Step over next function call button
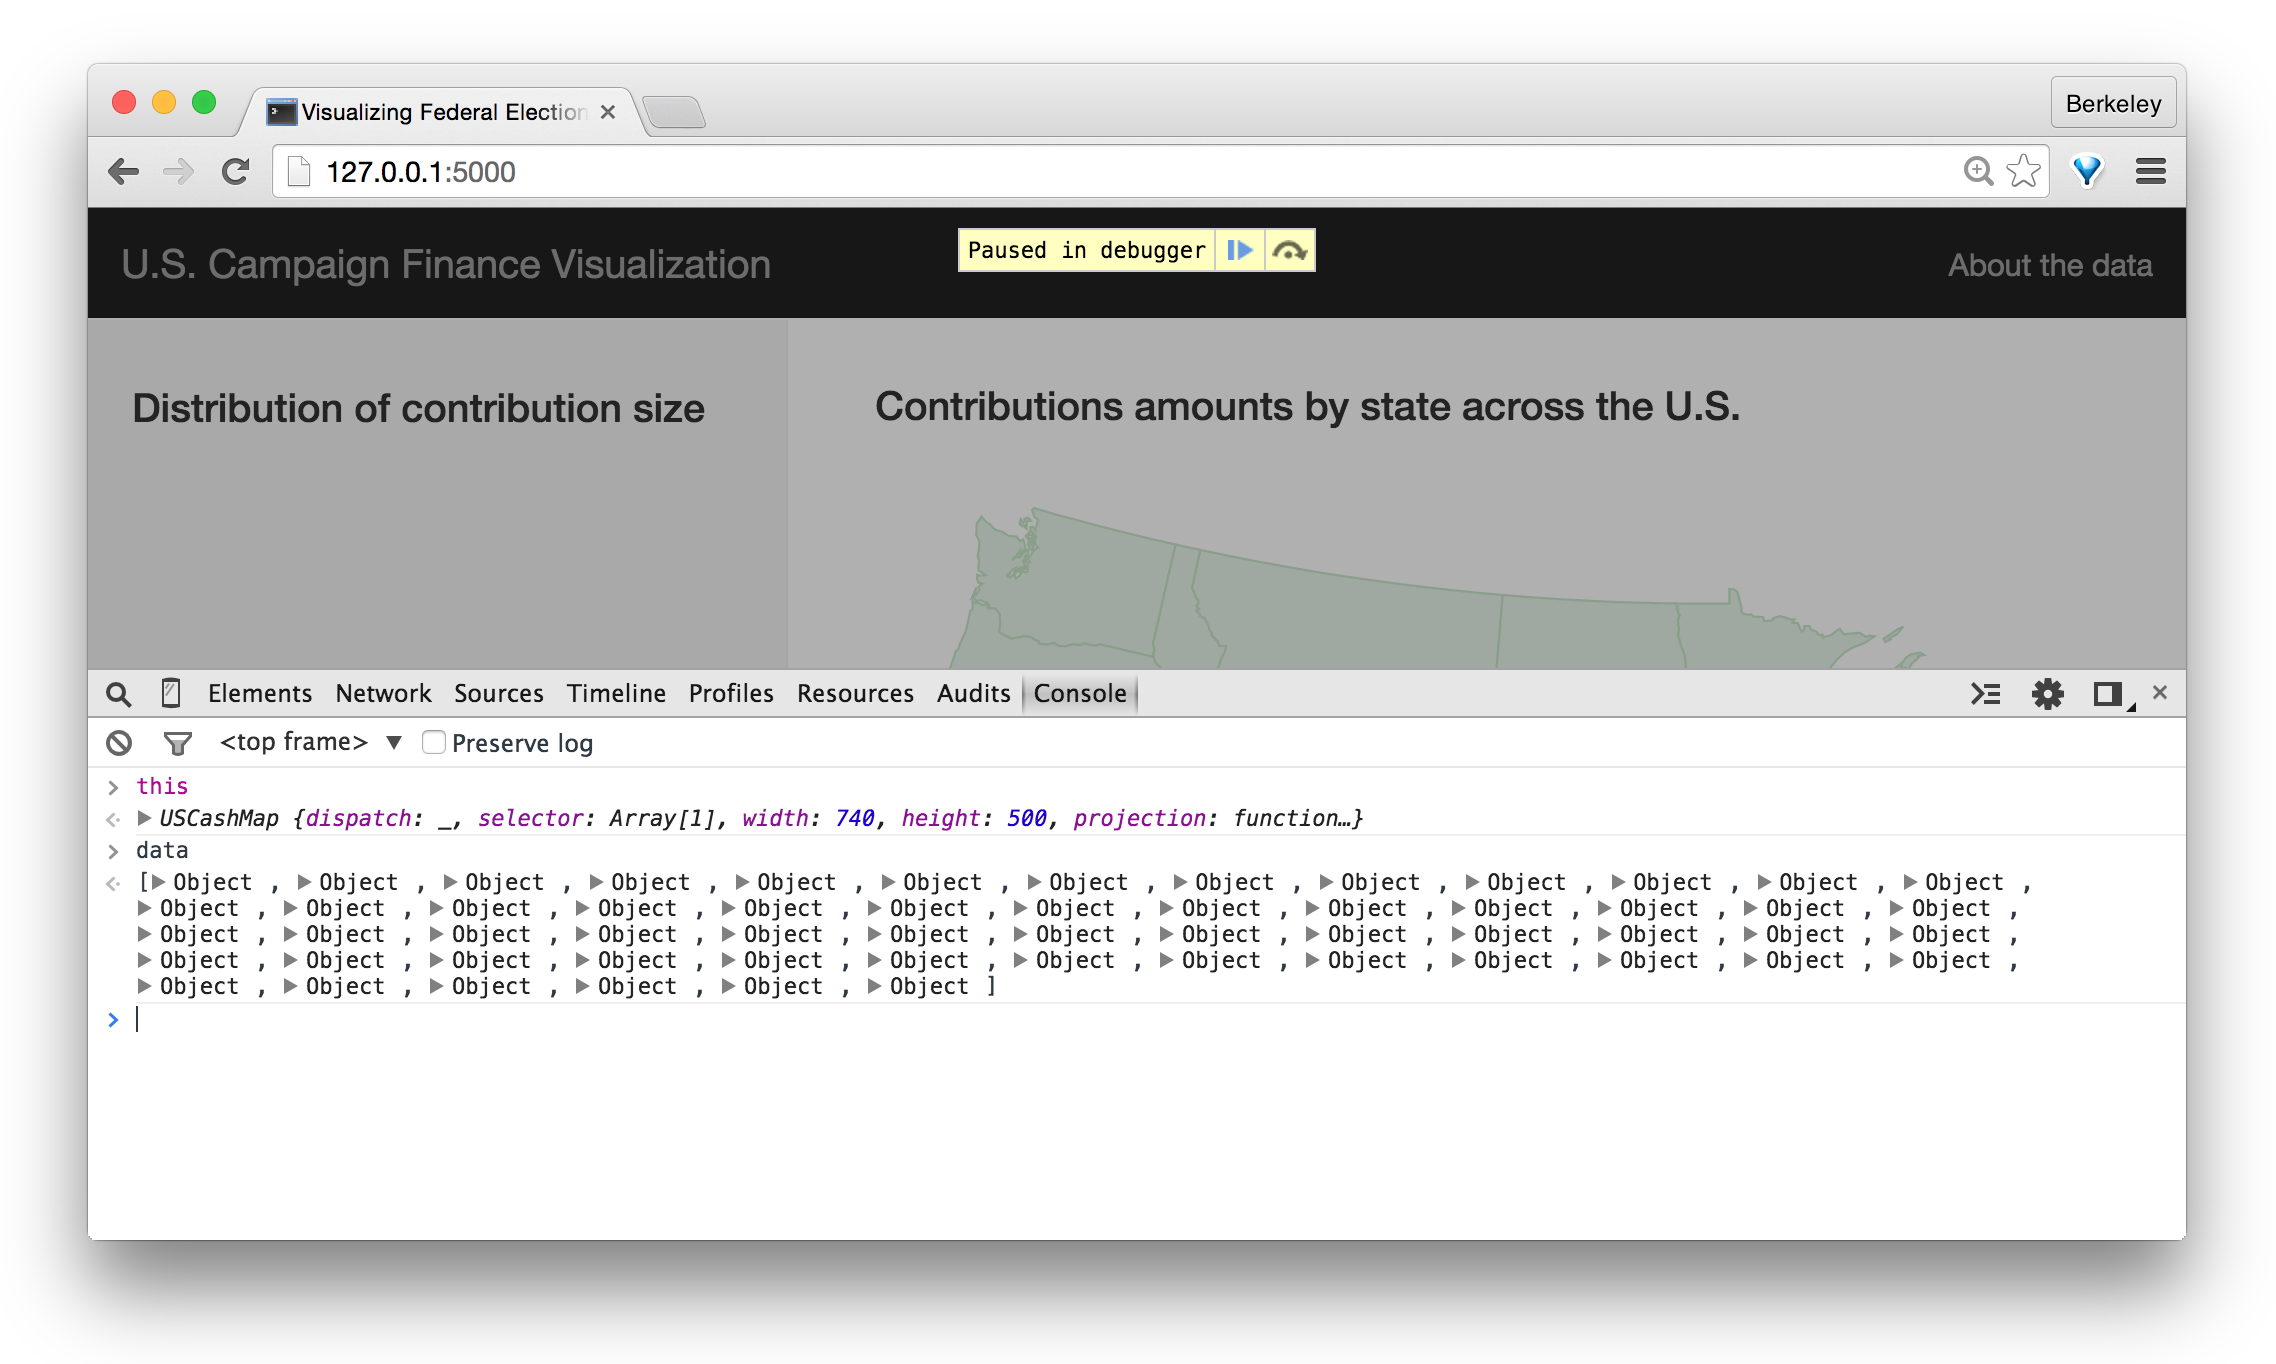Image resolution: width=2276 pixels, height=1364 pixels. [x=1290, y=250]
